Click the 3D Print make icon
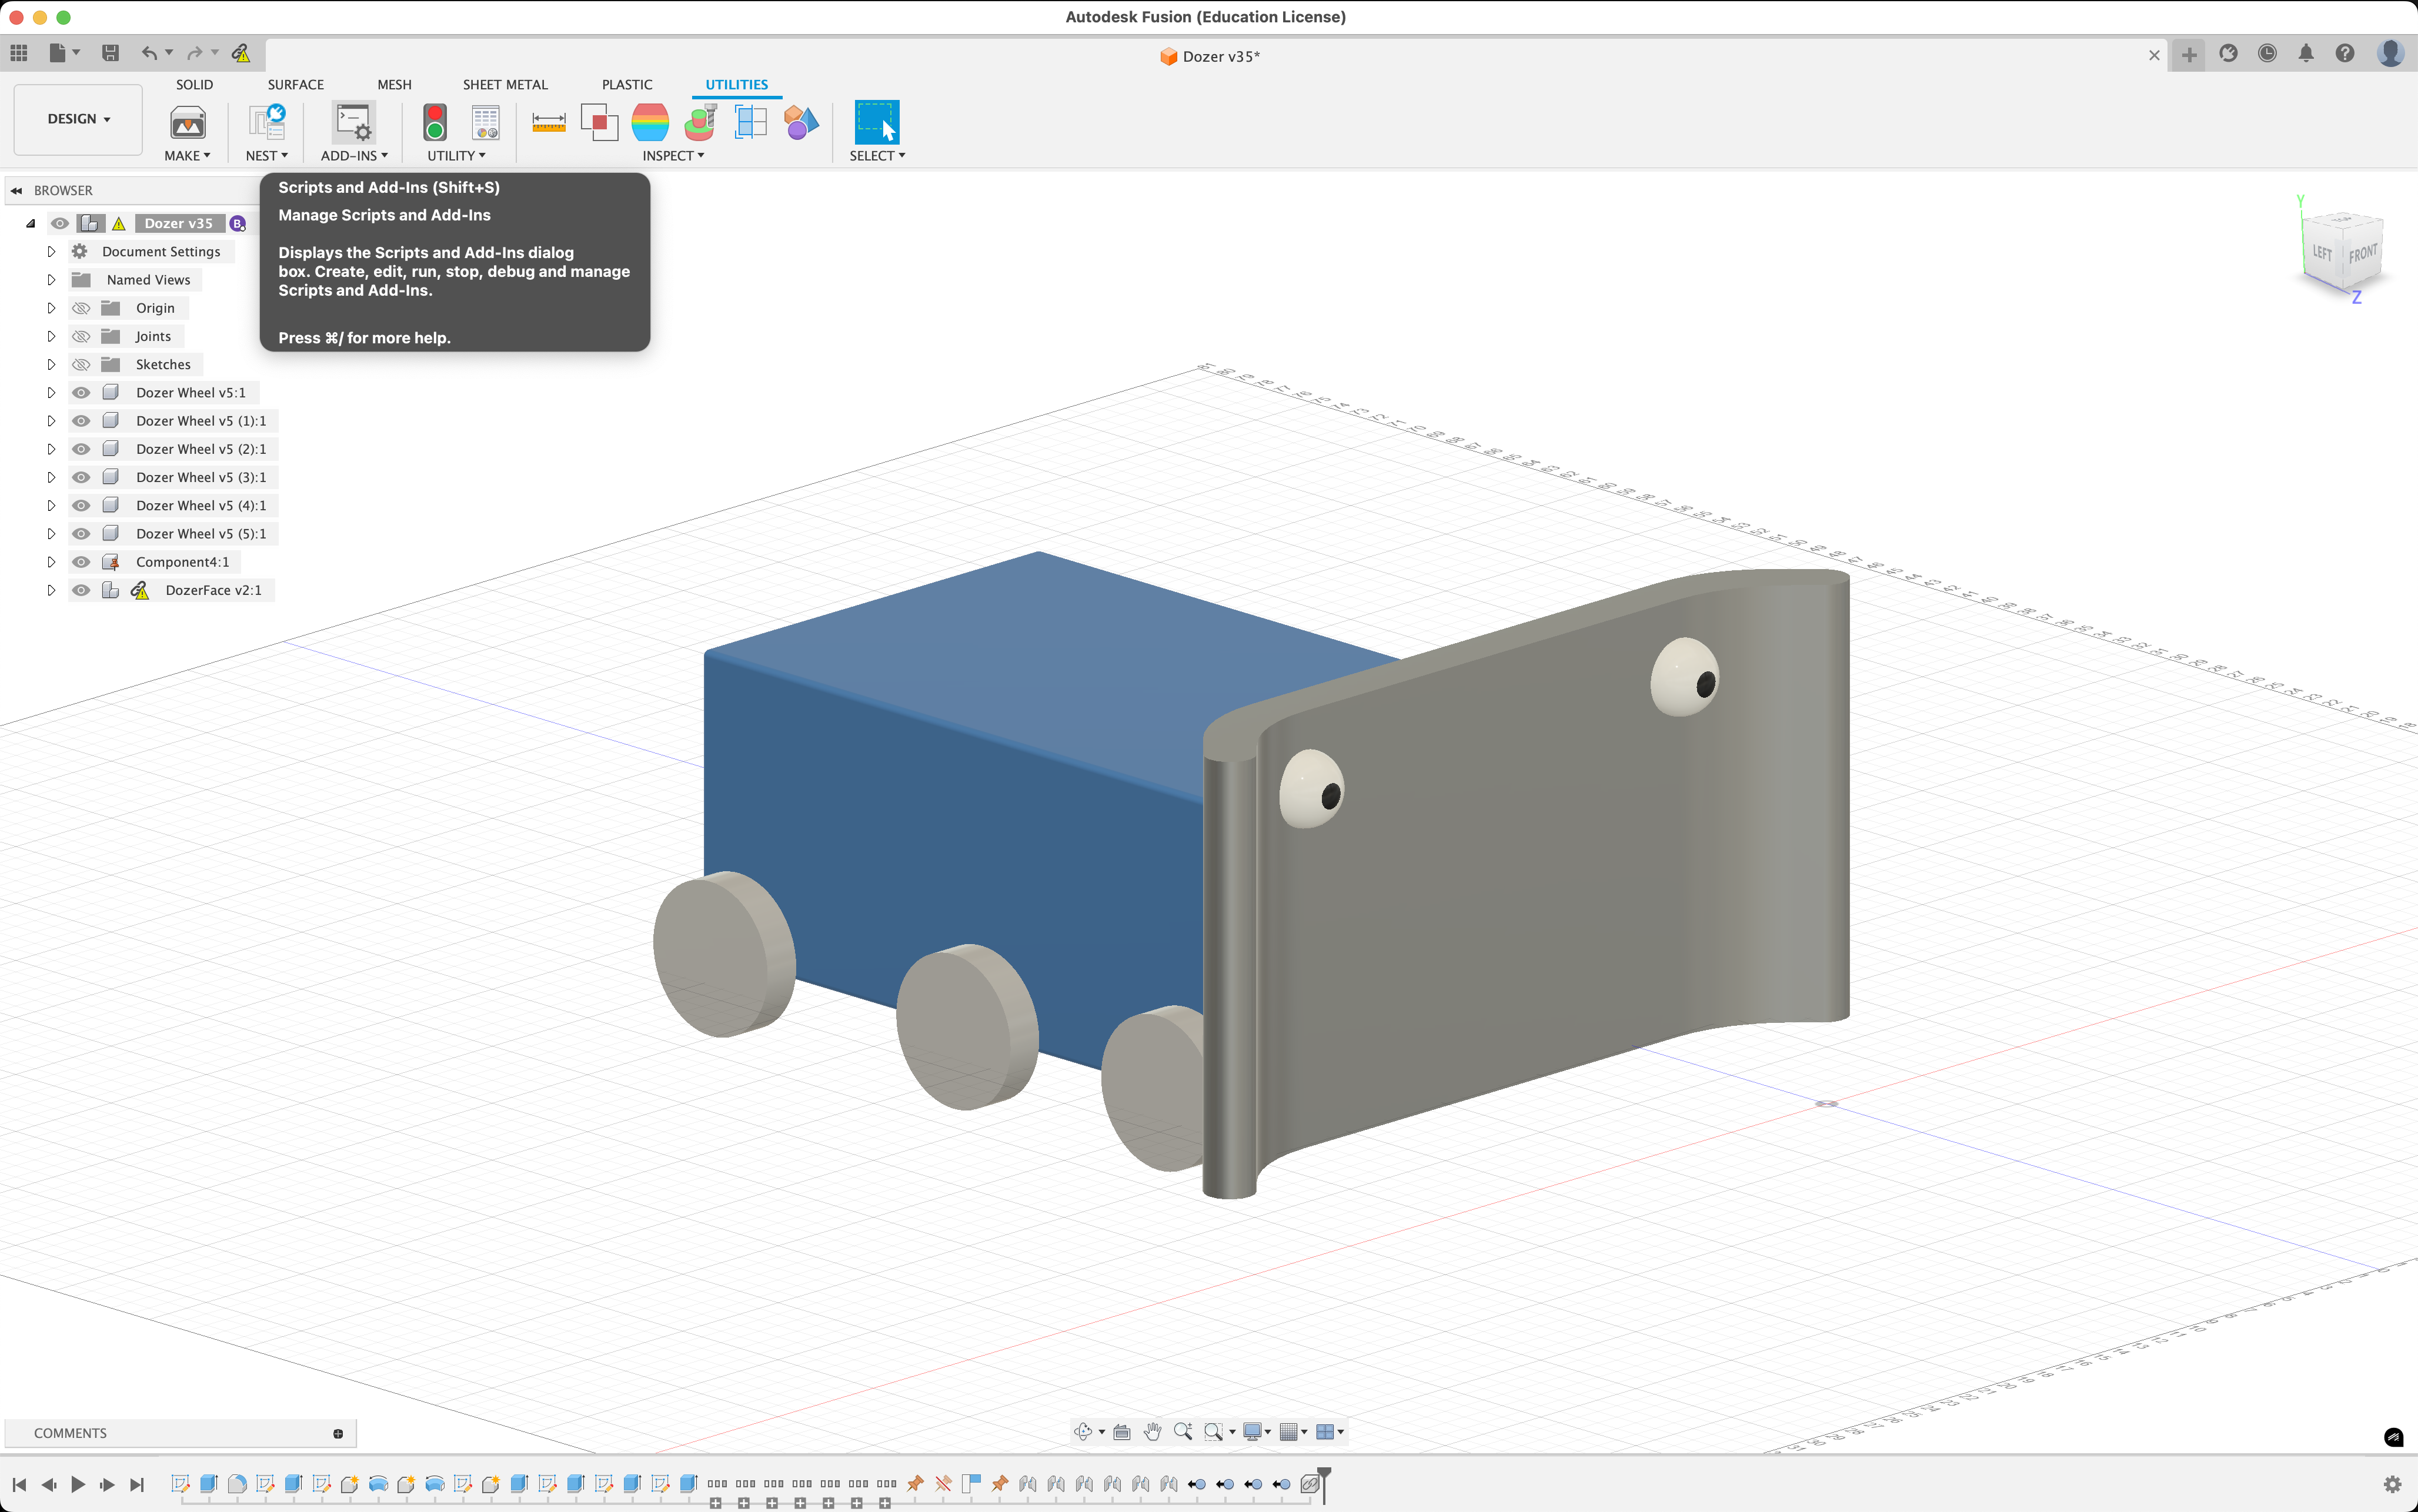The height and width of the screenshot is (1512, 2418). click(x=187, y=123)
